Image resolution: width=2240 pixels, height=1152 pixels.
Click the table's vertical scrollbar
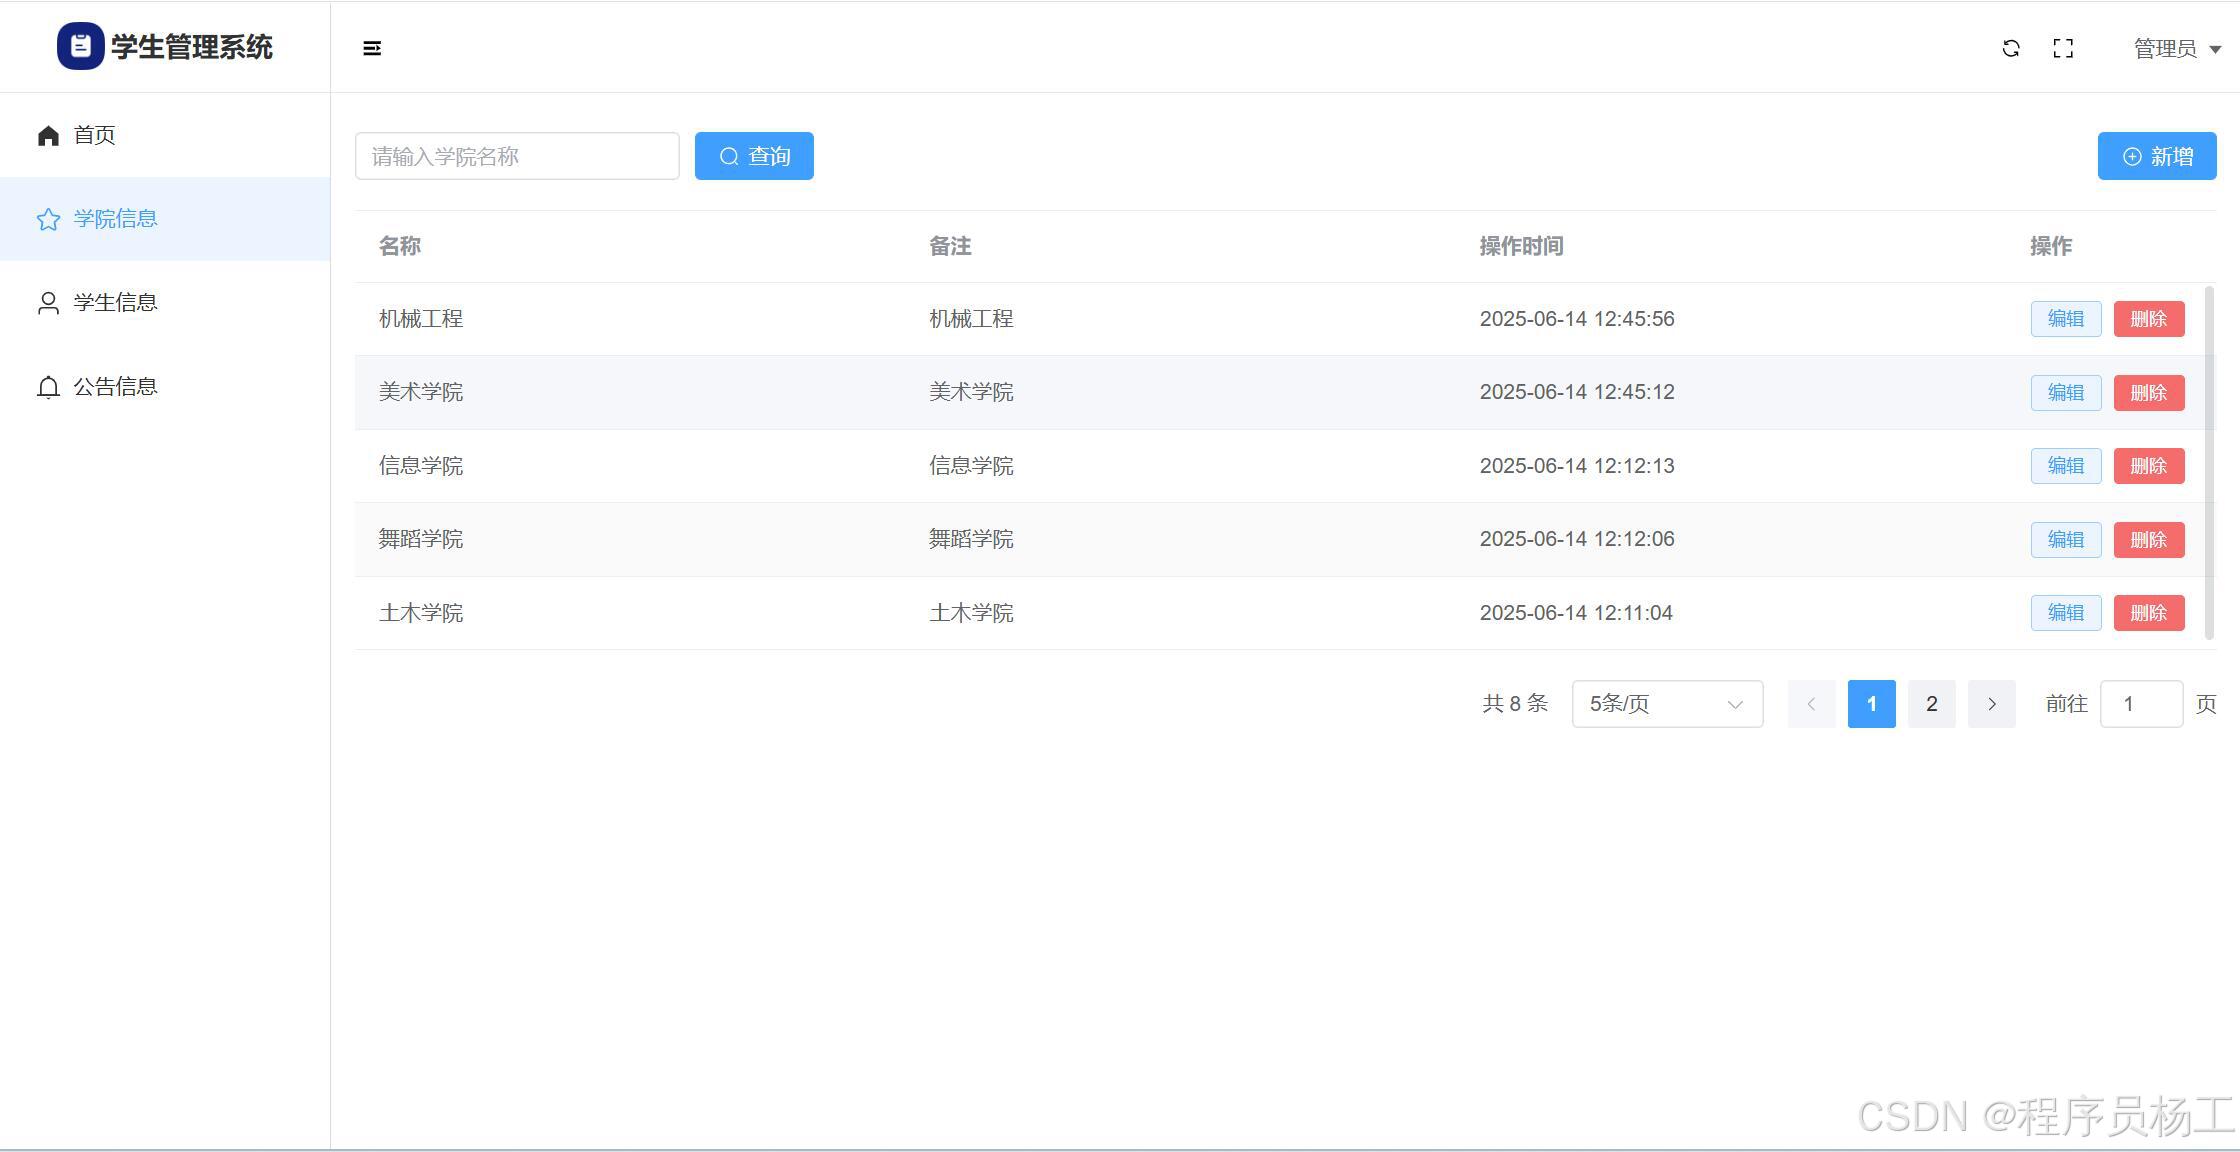point(2209,462)
